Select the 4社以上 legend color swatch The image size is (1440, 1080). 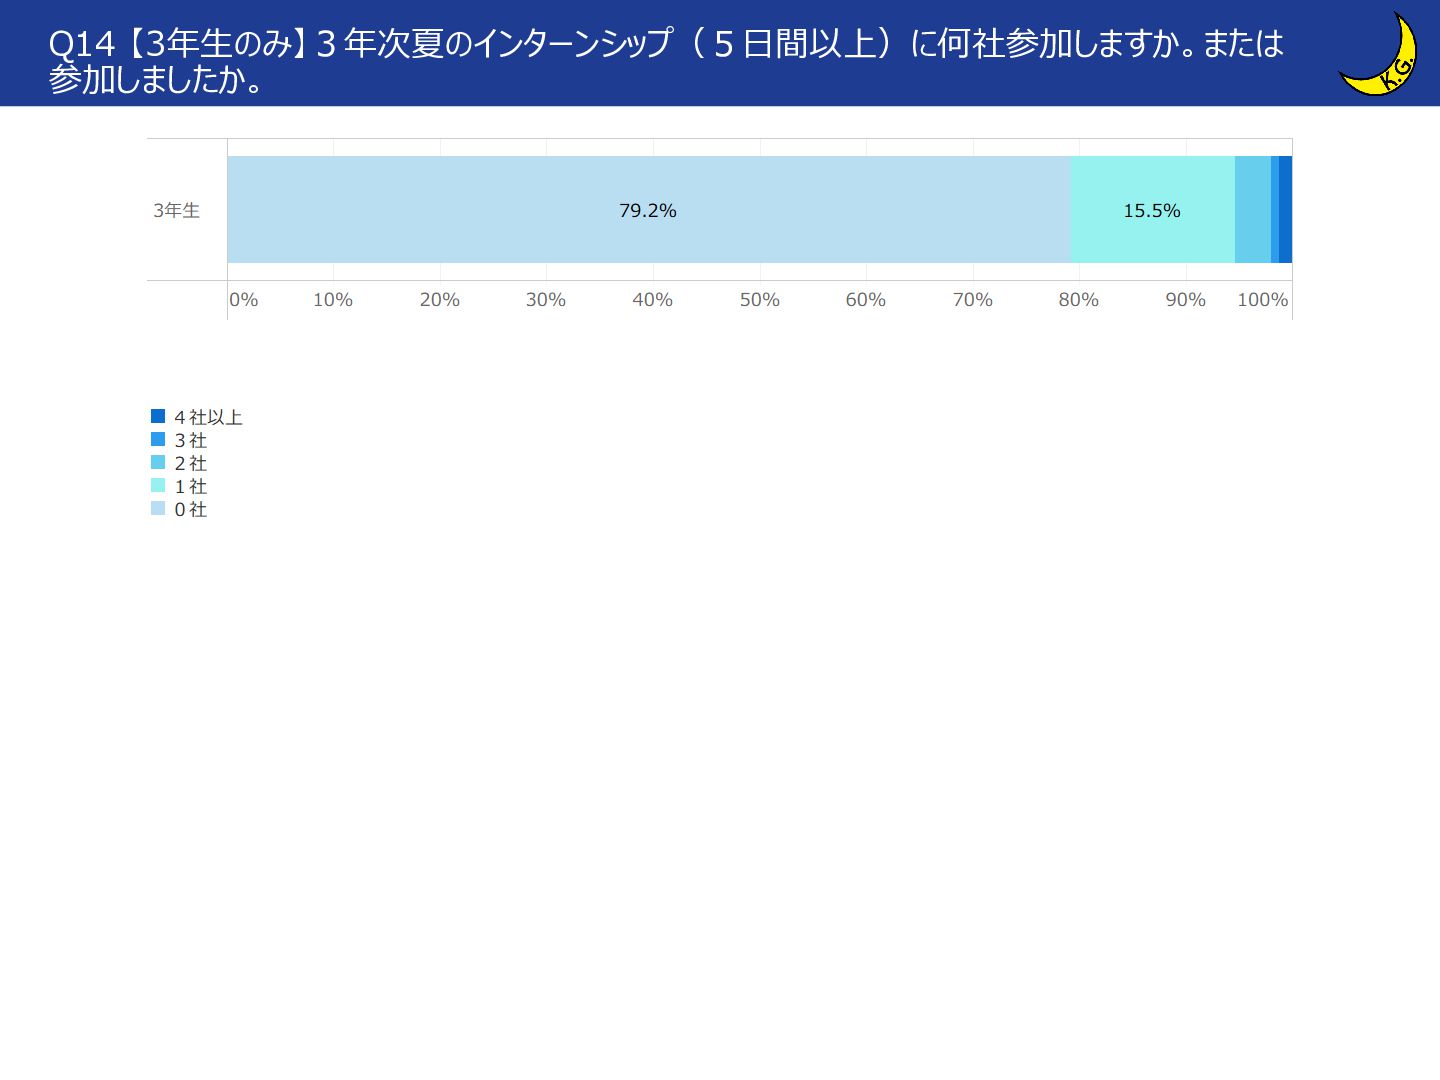click(158, 416)
